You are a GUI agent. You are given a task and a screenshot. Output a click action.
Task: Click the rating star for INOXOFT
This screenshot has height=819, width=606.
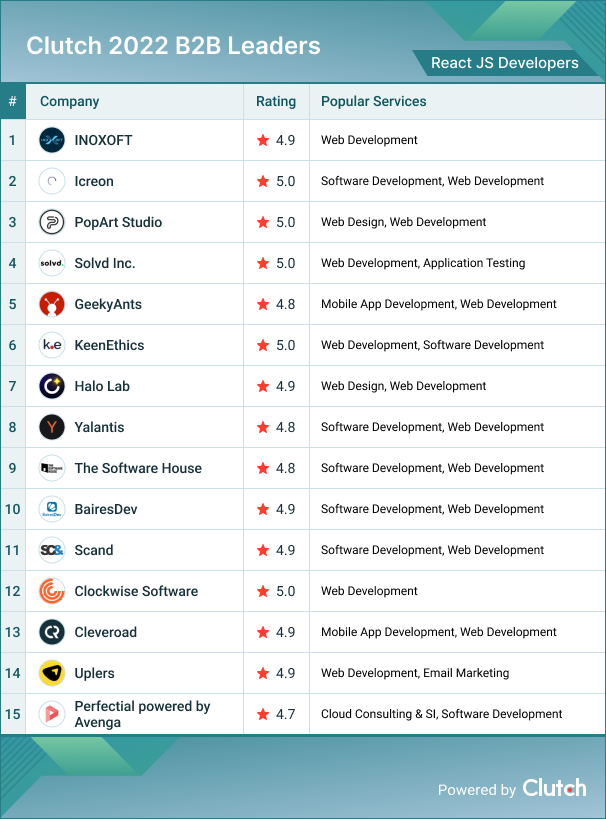pyautogui.click(x=263, y=140)
